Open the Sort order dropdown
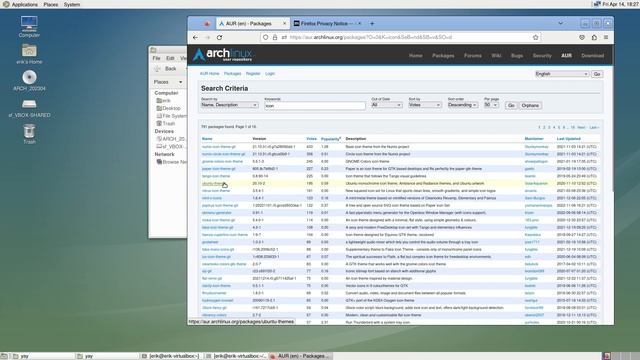Image resolution: width=640 pixels, height=360 pixels. click(462, 105)
